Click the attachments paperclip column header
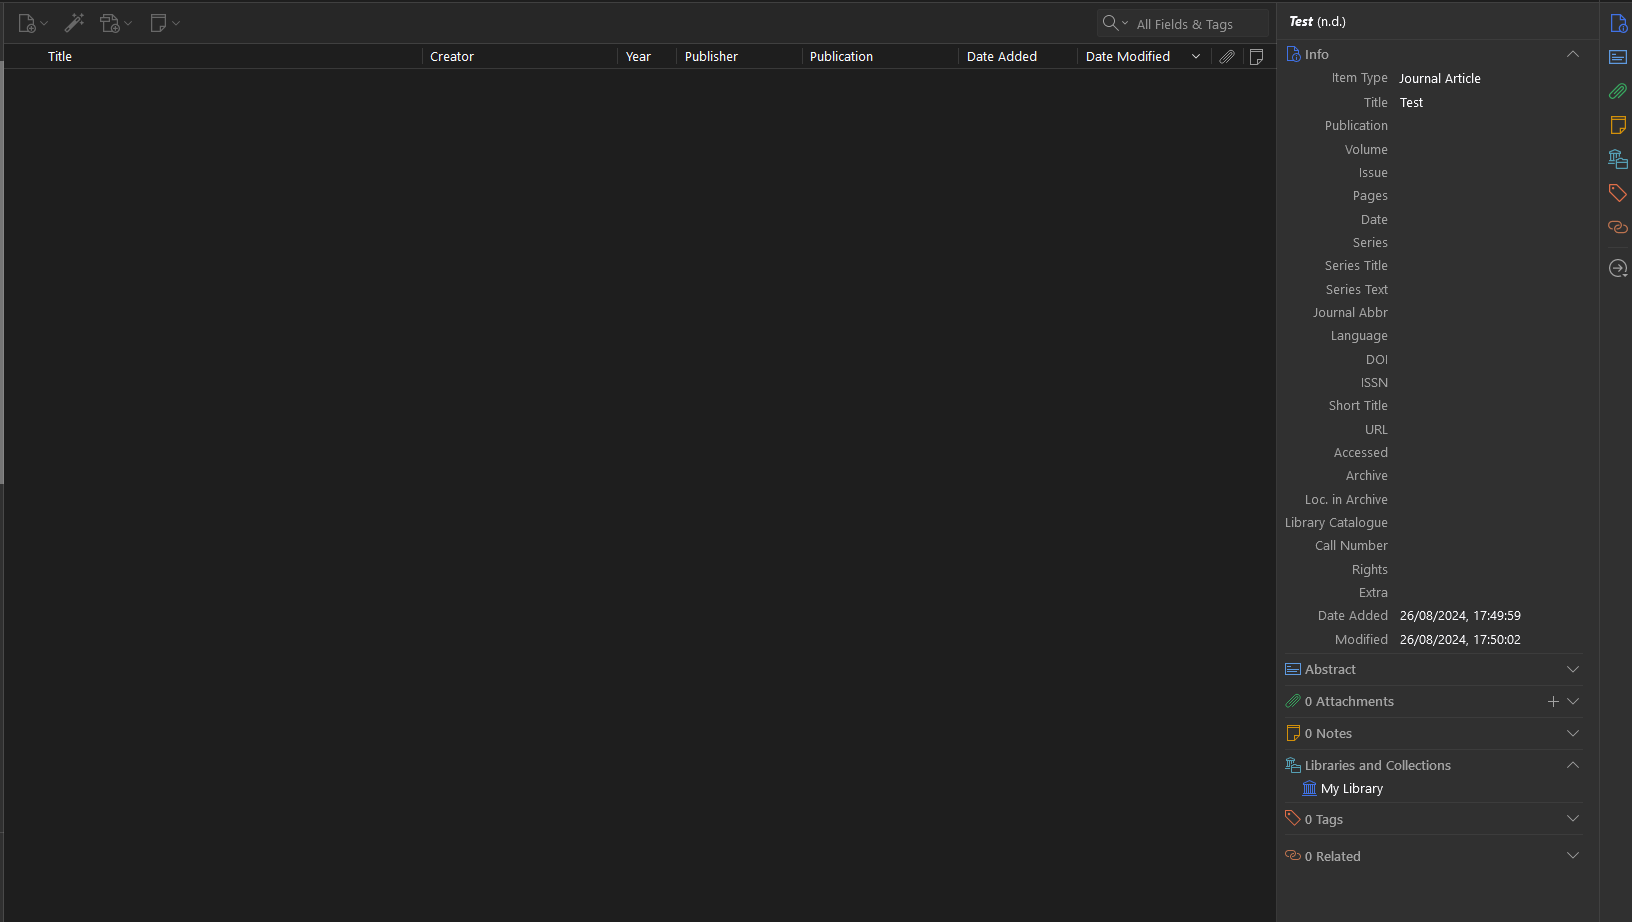The height and width of the screenshot is (922, 1632). pyautogui.click(x=1227, y=57)
